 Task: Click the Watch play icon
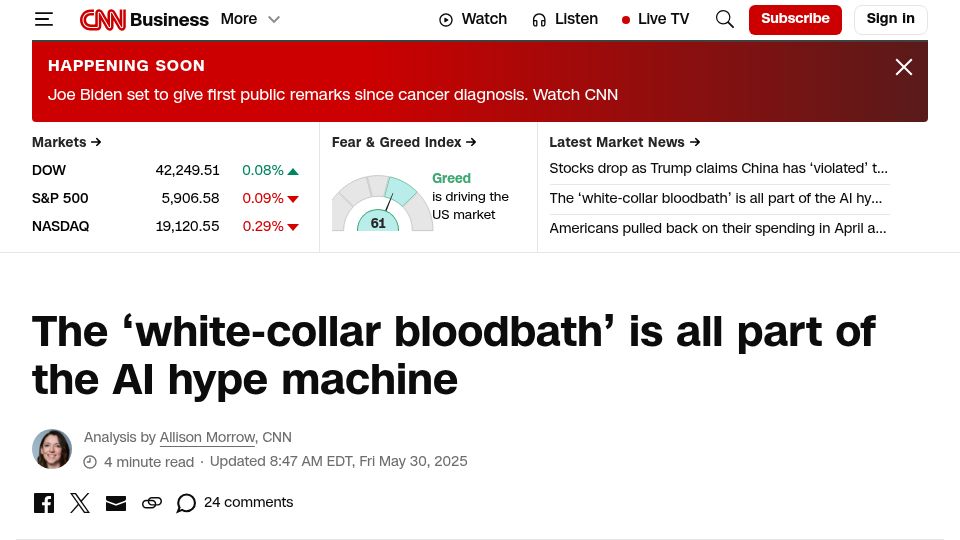(x=446, y=20)
